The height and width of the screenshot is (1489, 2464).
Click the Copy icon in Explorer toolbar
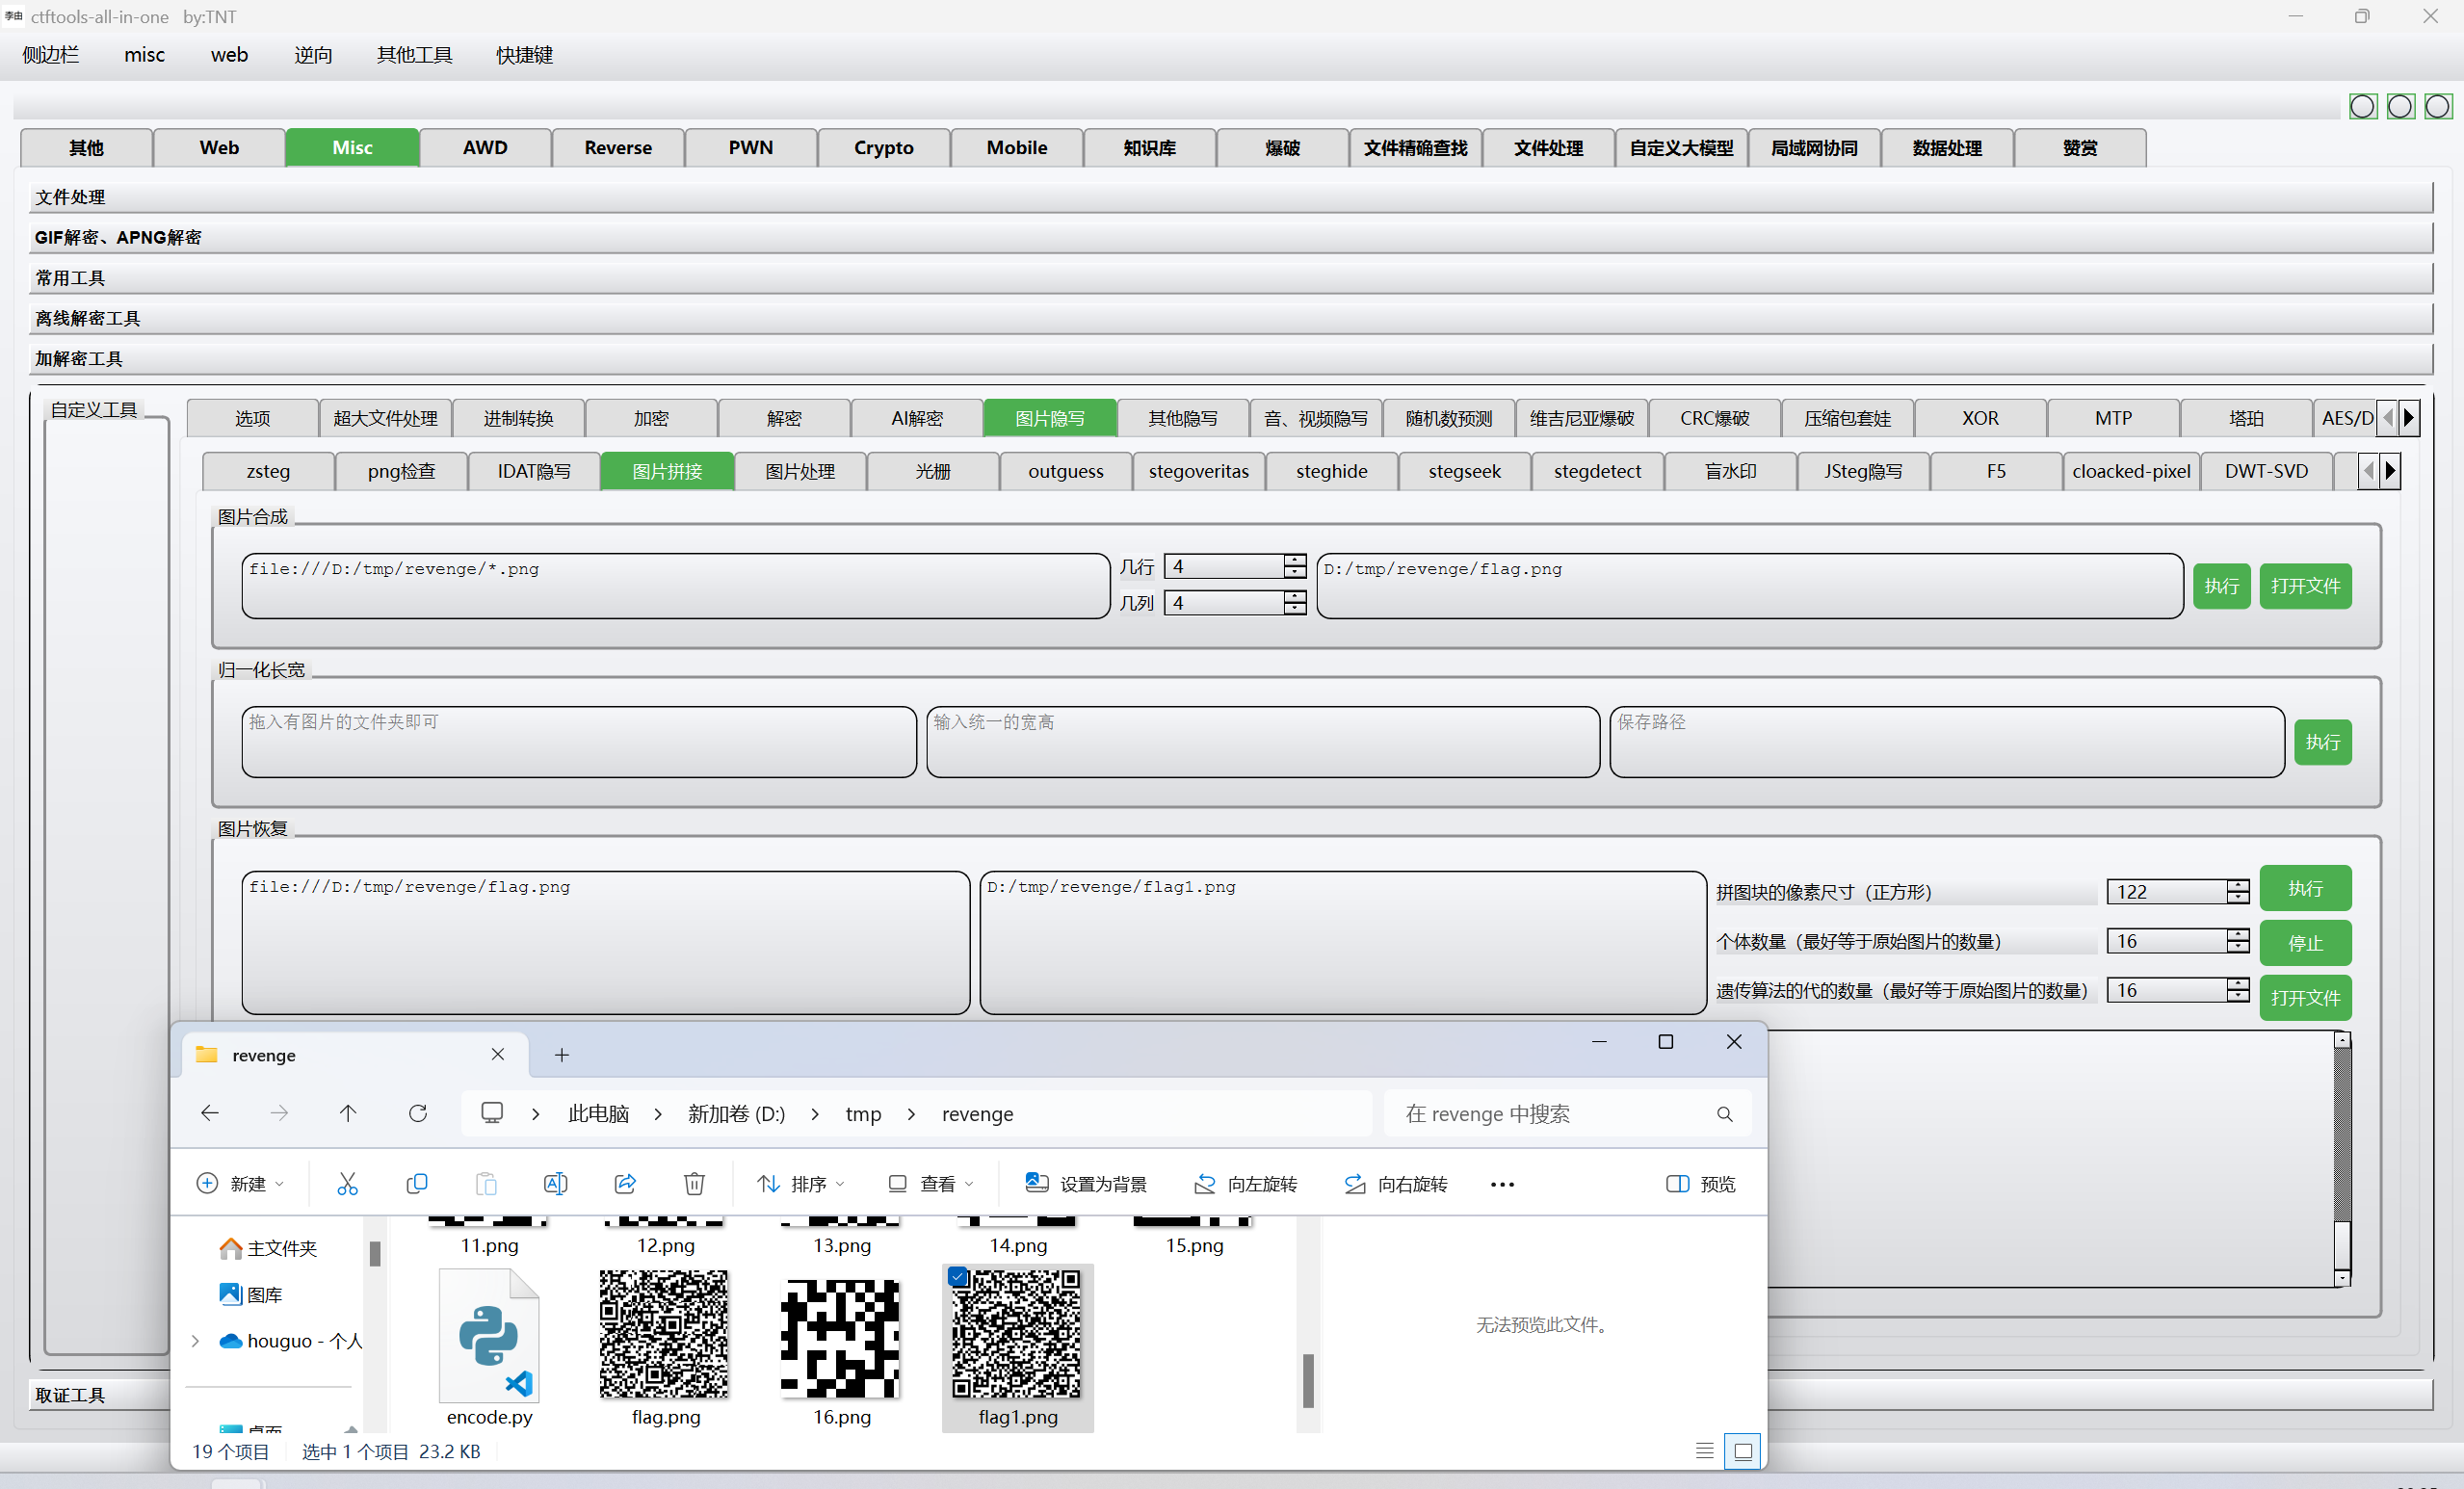417,1184
